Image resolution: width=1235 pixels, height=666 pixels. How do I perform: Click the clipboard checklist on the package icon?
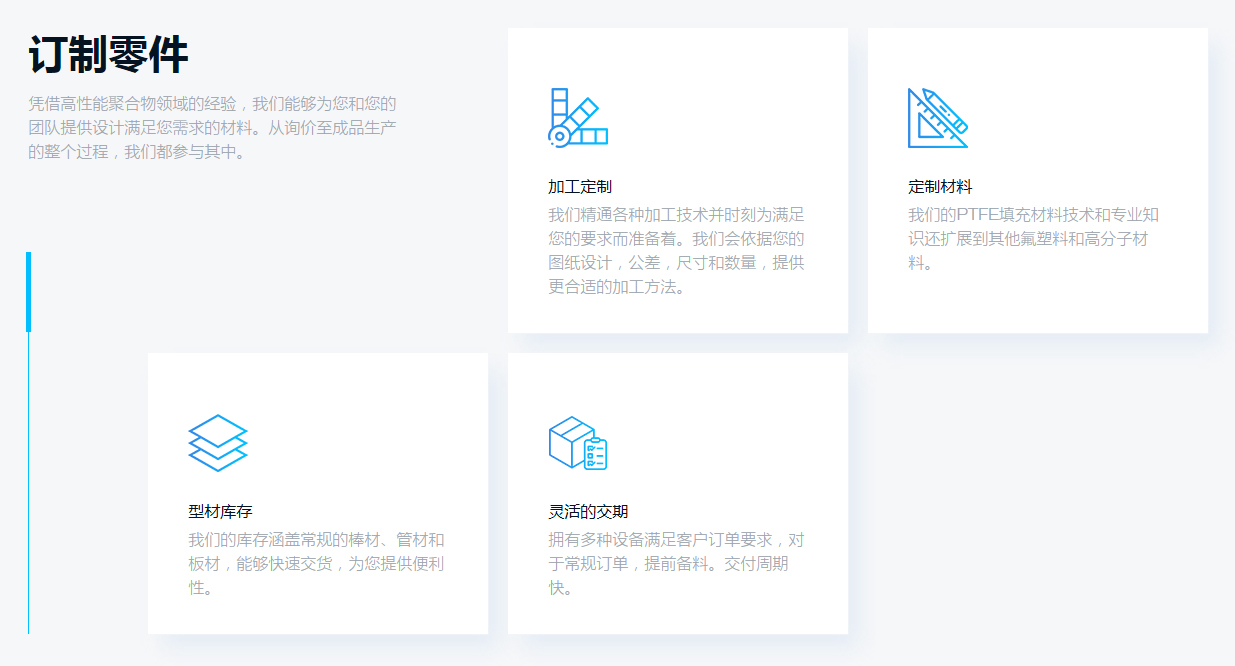pyautogui.click(x=596, y=454)
